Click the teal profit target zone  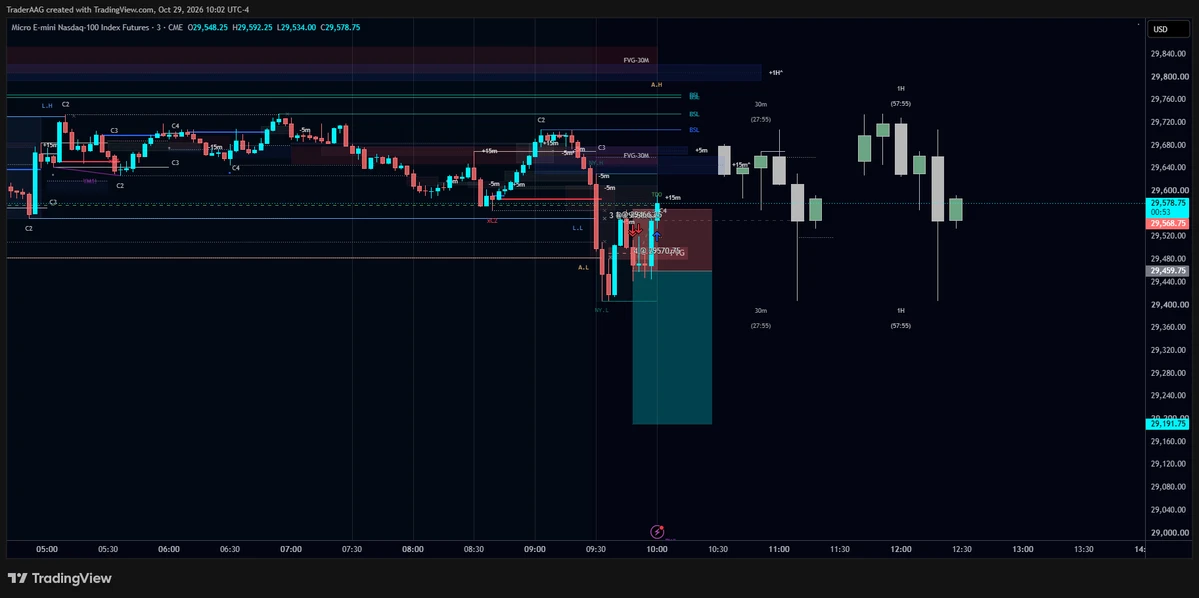tap(672, 348)
